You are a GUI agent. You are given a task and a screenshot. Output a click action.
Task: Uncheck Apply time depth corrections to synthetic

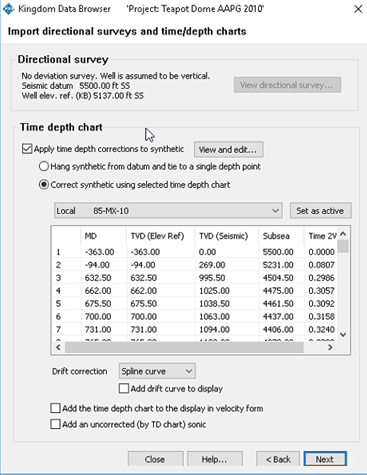(x=27, y=149)
